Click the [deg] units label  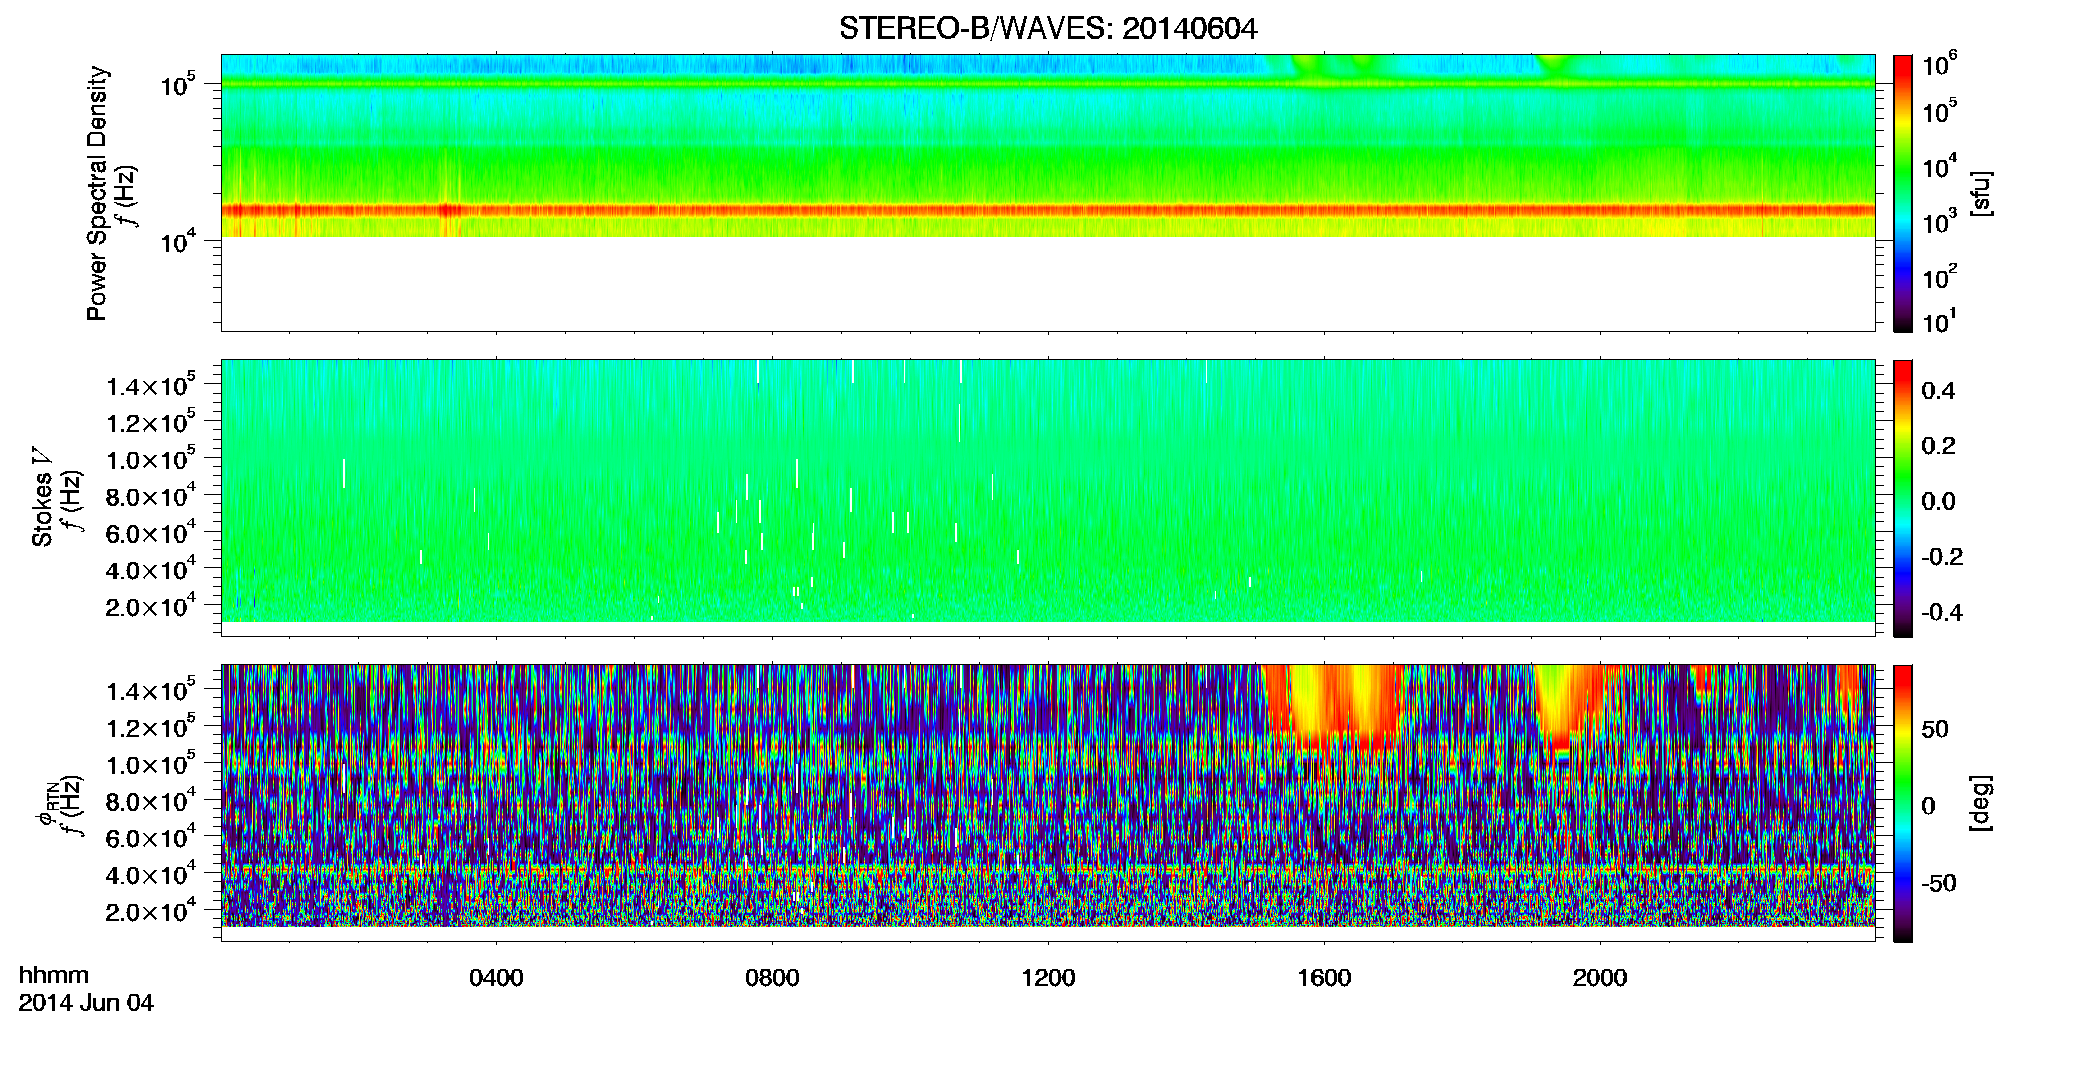click(1980, 803)
